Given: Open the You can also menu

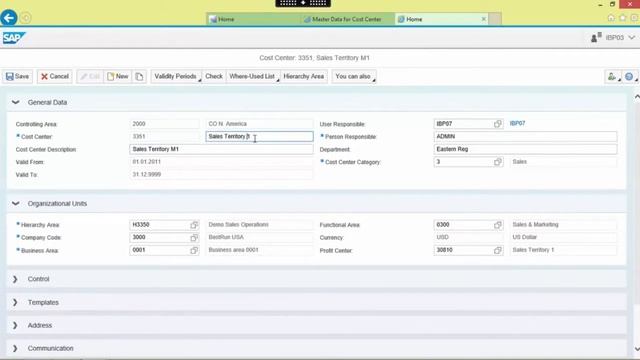Looking at the screenshot, I should click(354, 76).
